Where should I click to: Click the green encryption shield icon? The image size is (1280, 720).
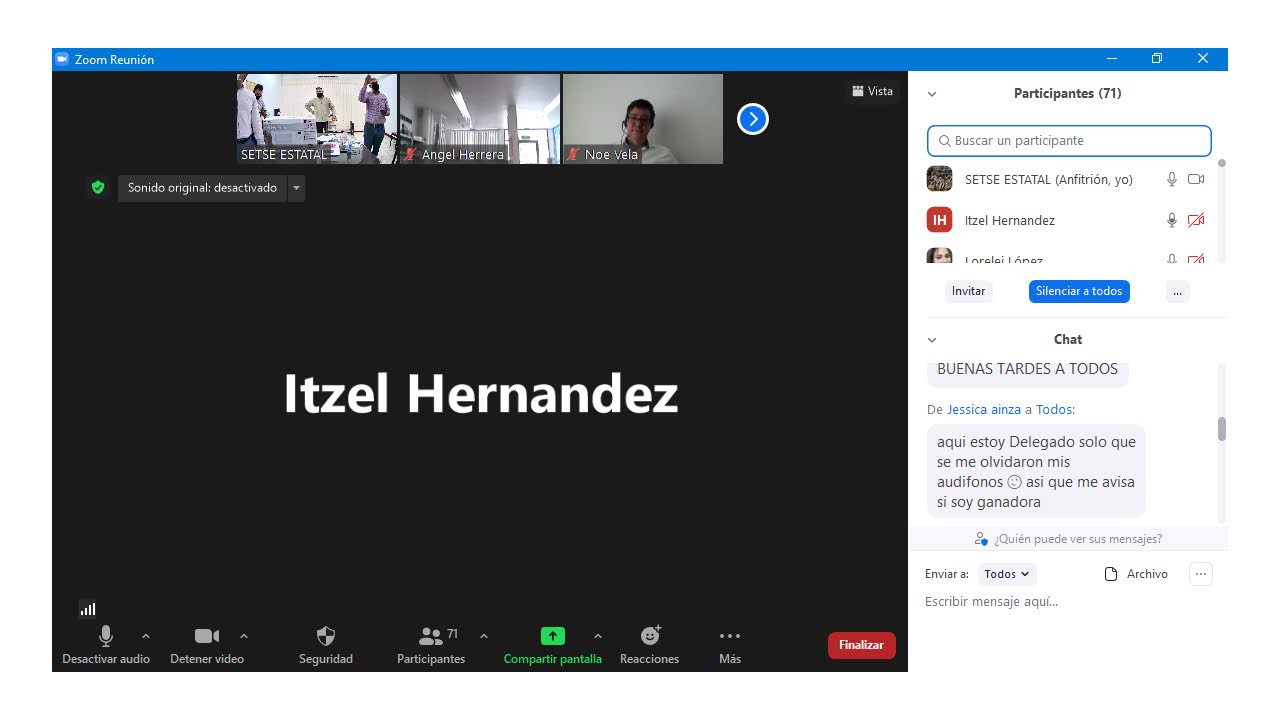[97, 187]
